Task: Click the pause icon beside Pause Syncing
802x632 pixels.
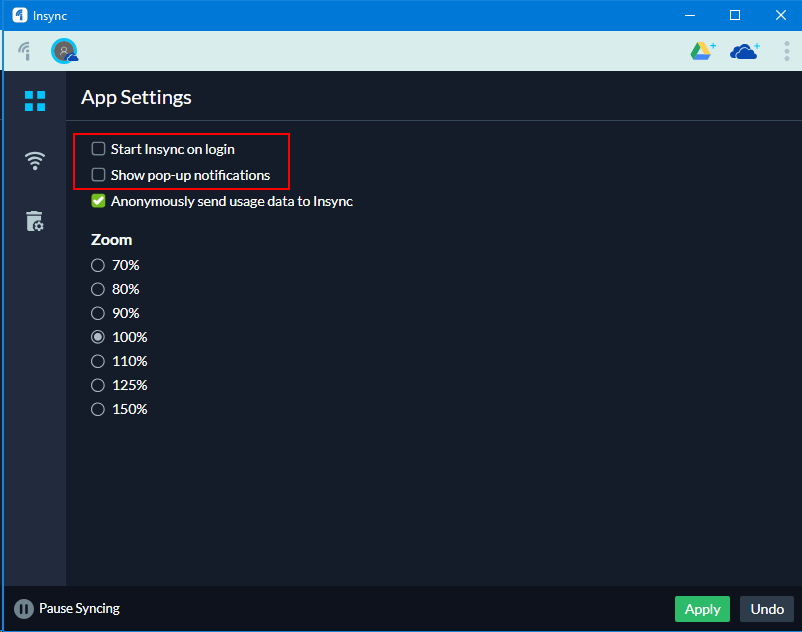Action: (x=24, y=609)
